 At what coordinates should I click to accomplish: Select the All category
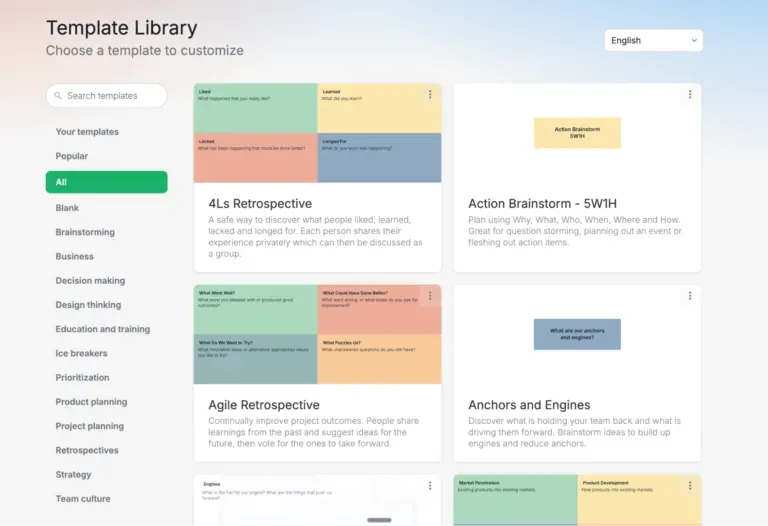[107, 182]
